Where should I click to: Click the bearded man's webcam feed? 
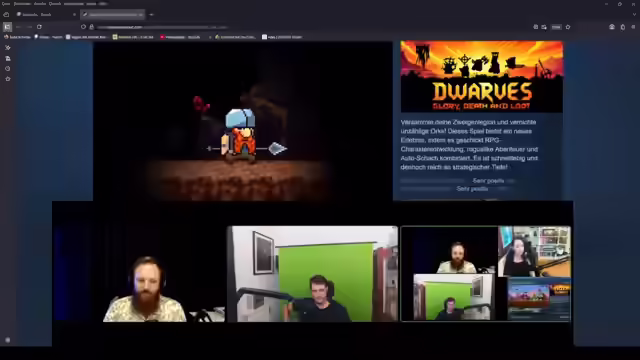tap(139, 274)
